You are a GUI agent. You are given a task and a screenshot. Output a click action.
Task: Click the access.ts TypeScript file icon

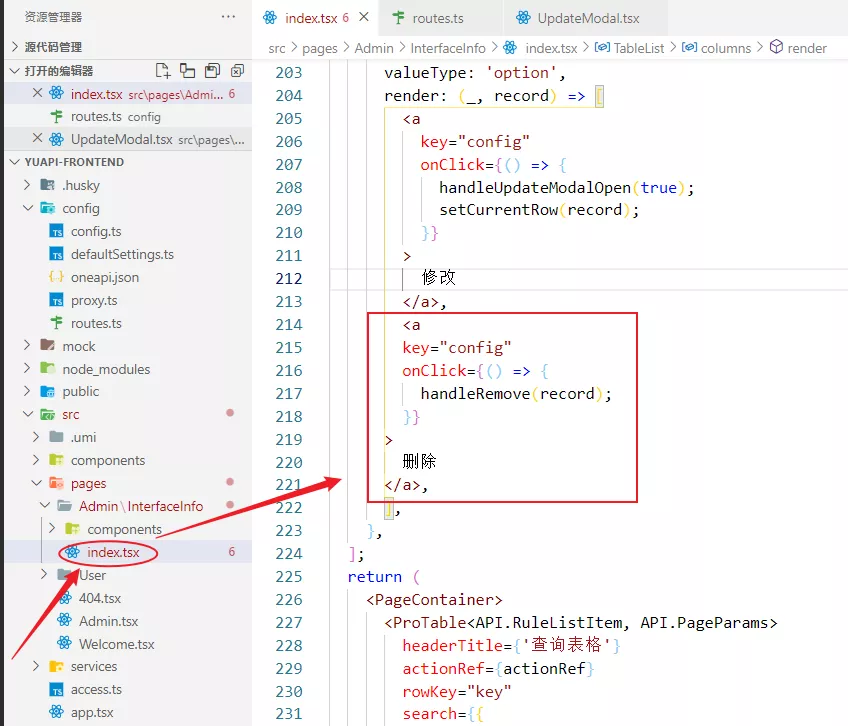56,690
